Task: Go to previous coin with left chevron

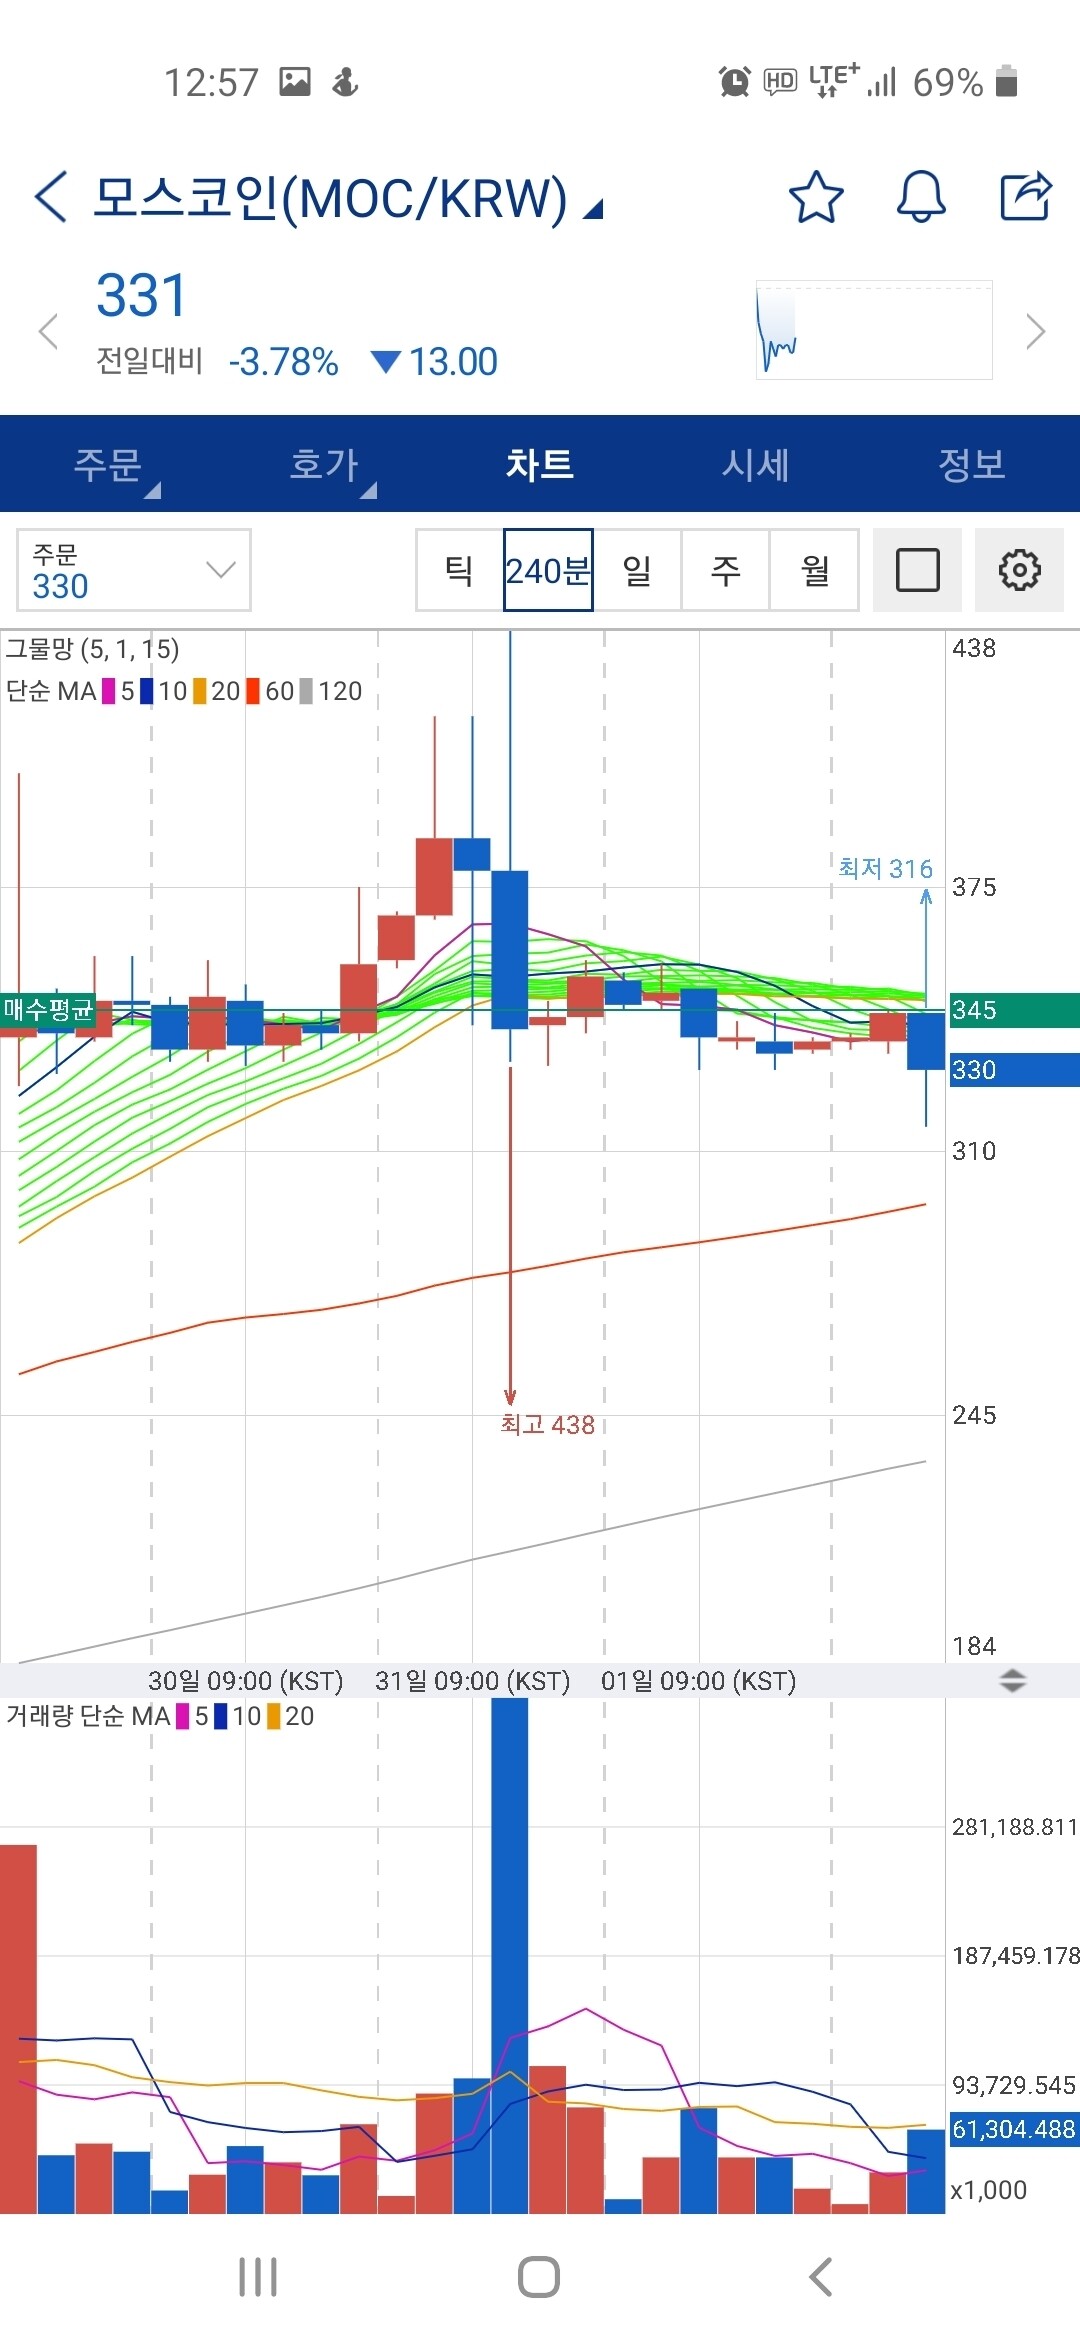Action: (48, 331)
